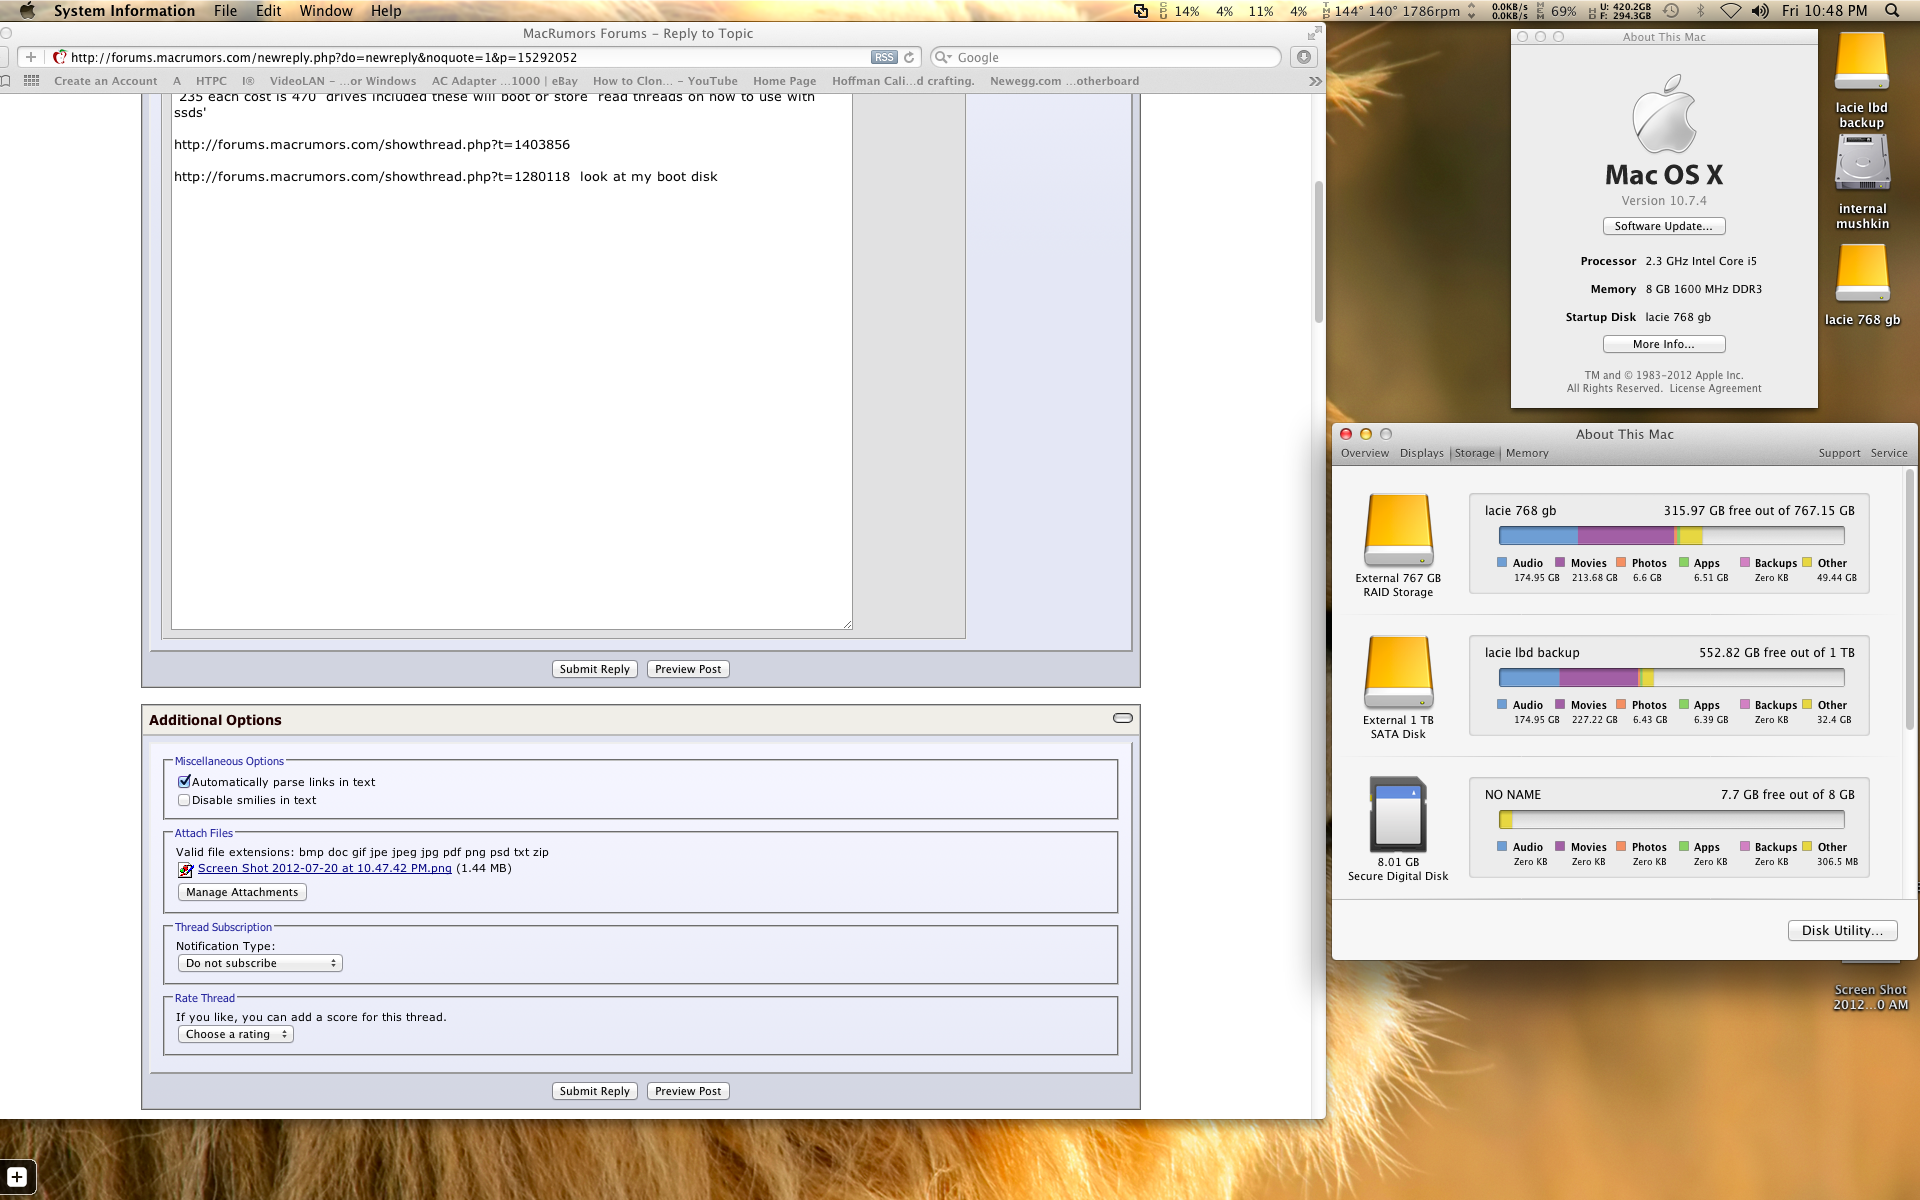Click the Service link in About This Mac
Screen dimensions: 1920x1200
click(1889, 453)
